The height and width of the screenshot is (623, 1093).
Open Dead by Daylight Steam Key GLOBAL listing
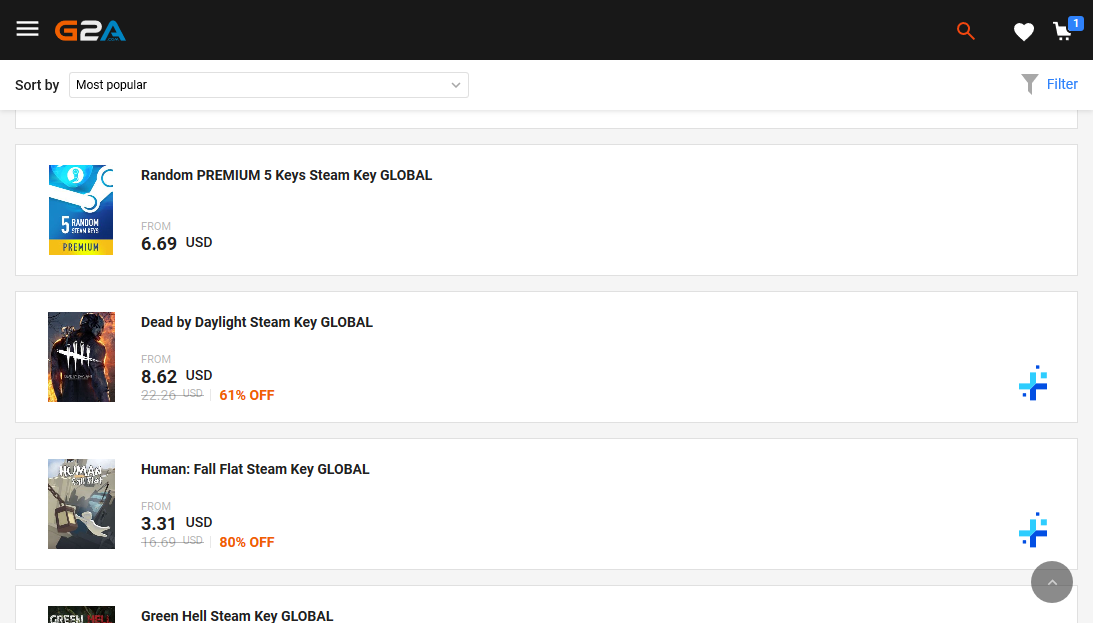(257, 323)
